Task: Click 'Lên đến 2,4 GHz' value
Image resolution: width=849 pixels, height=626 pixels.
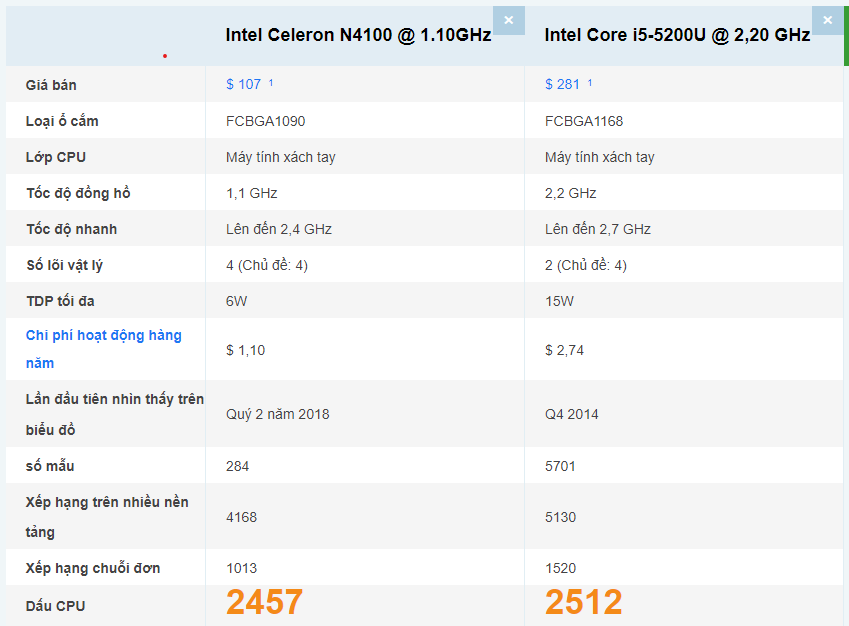Action: (279, 229)
